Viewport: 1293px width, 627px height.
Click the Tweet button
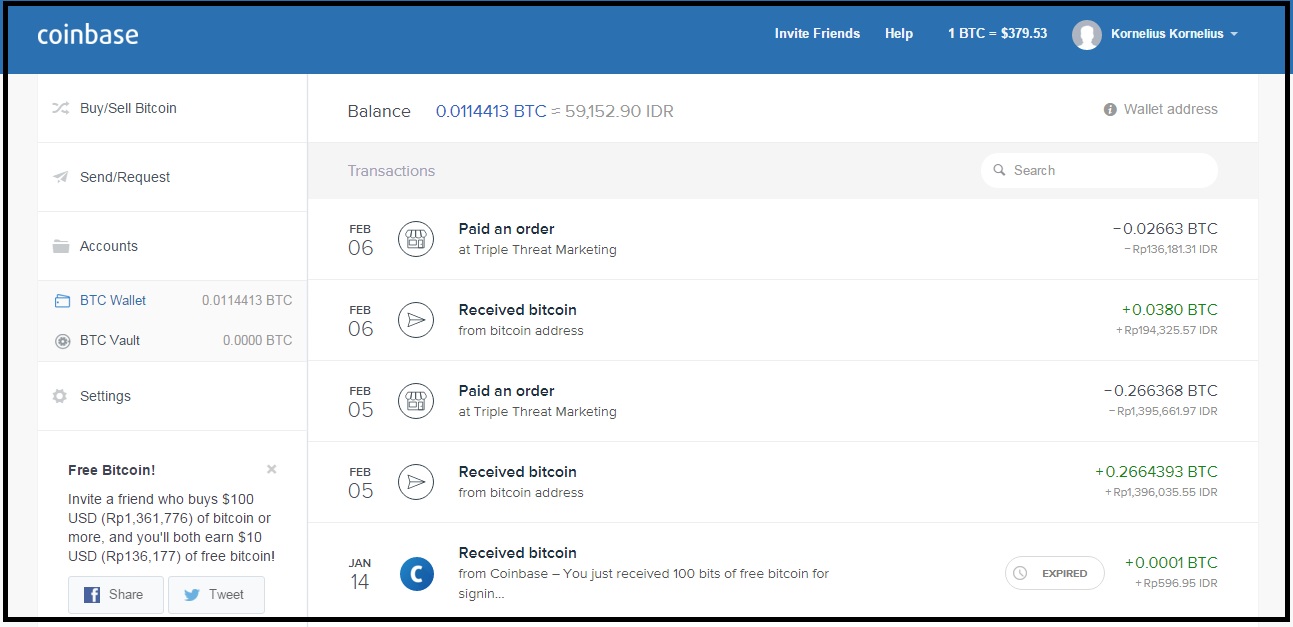point(216,594)
